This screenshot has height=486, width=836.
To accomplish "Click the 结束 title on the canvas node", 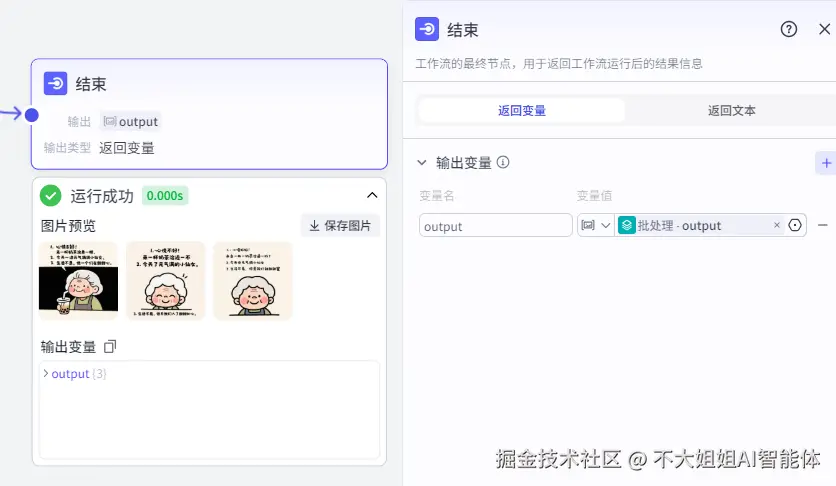I will click(x=91, y=84).
